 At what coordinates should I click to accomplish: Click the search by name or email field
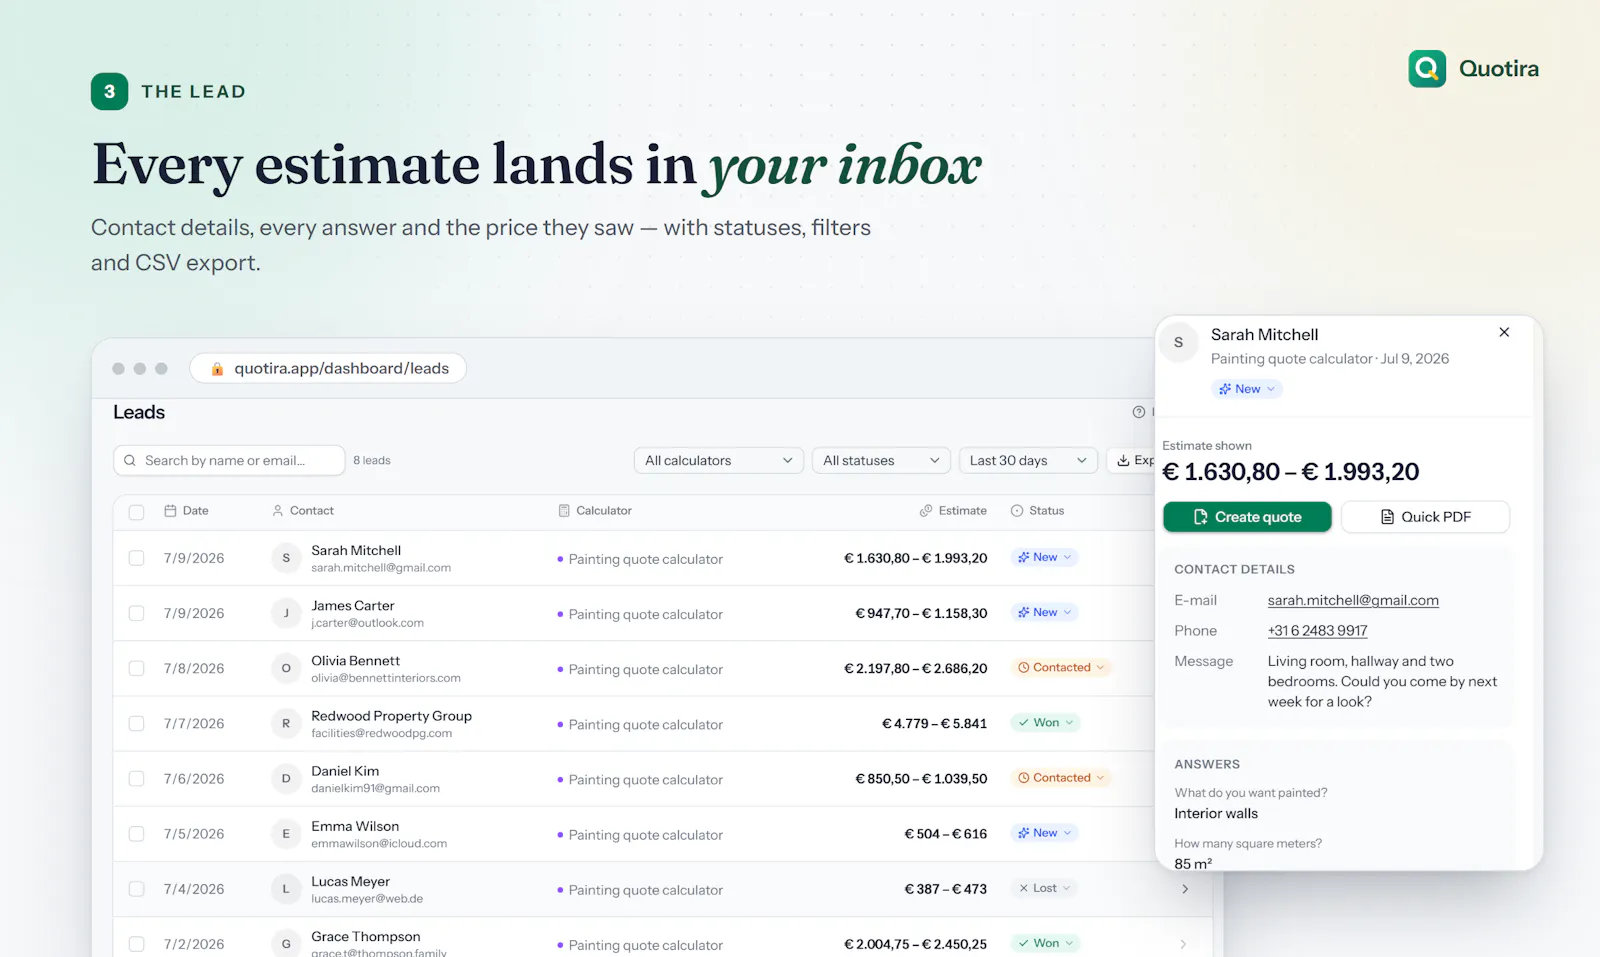(x=229, y=461)
